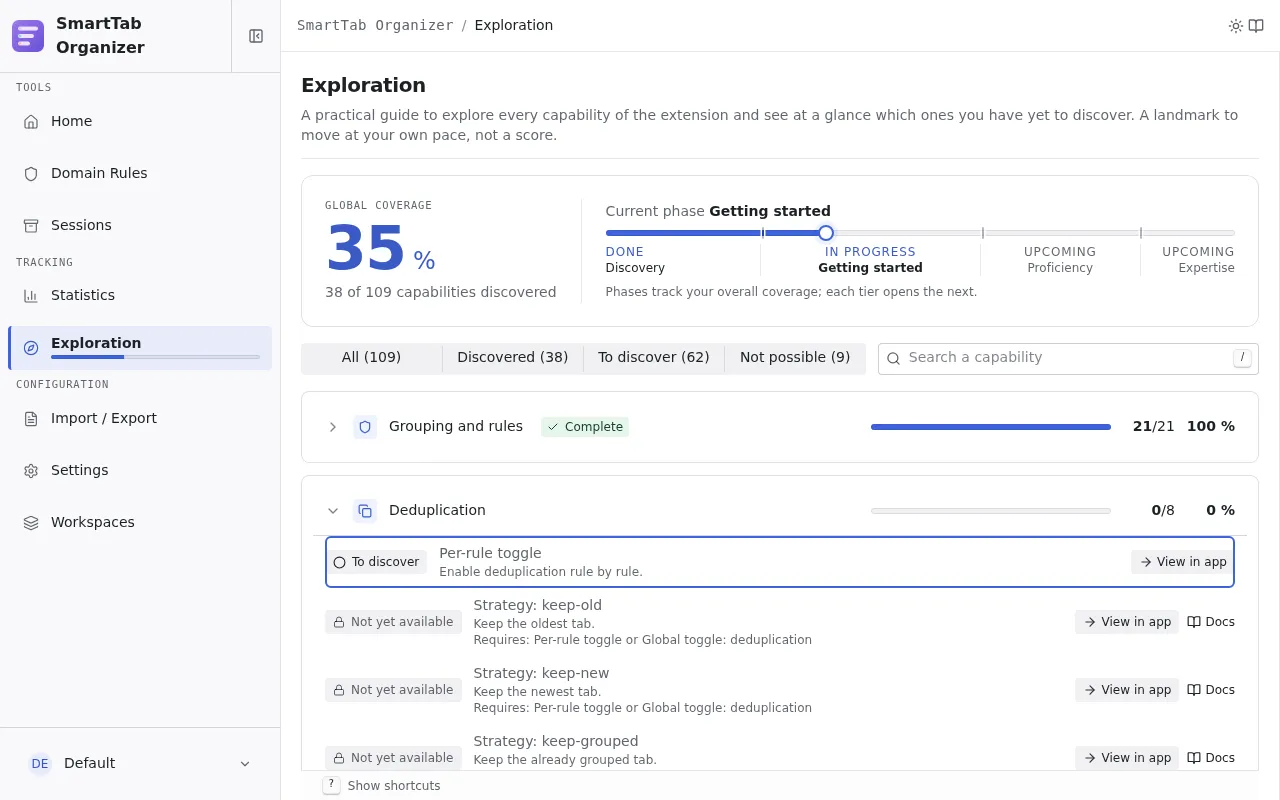View Strategy: keep-old in app
The height and width of the screenshot is (800, 1280).
pos(1127,622)
